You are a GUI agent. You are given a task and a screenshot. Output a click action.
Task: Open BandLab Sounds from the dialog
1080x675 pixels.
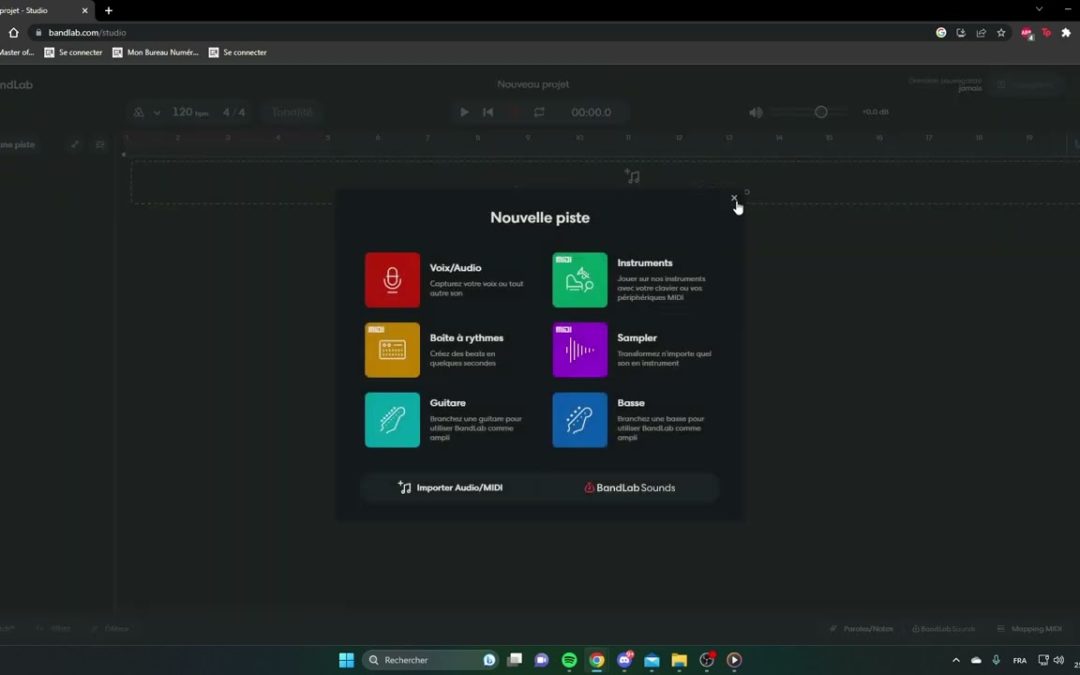(630, 488)
